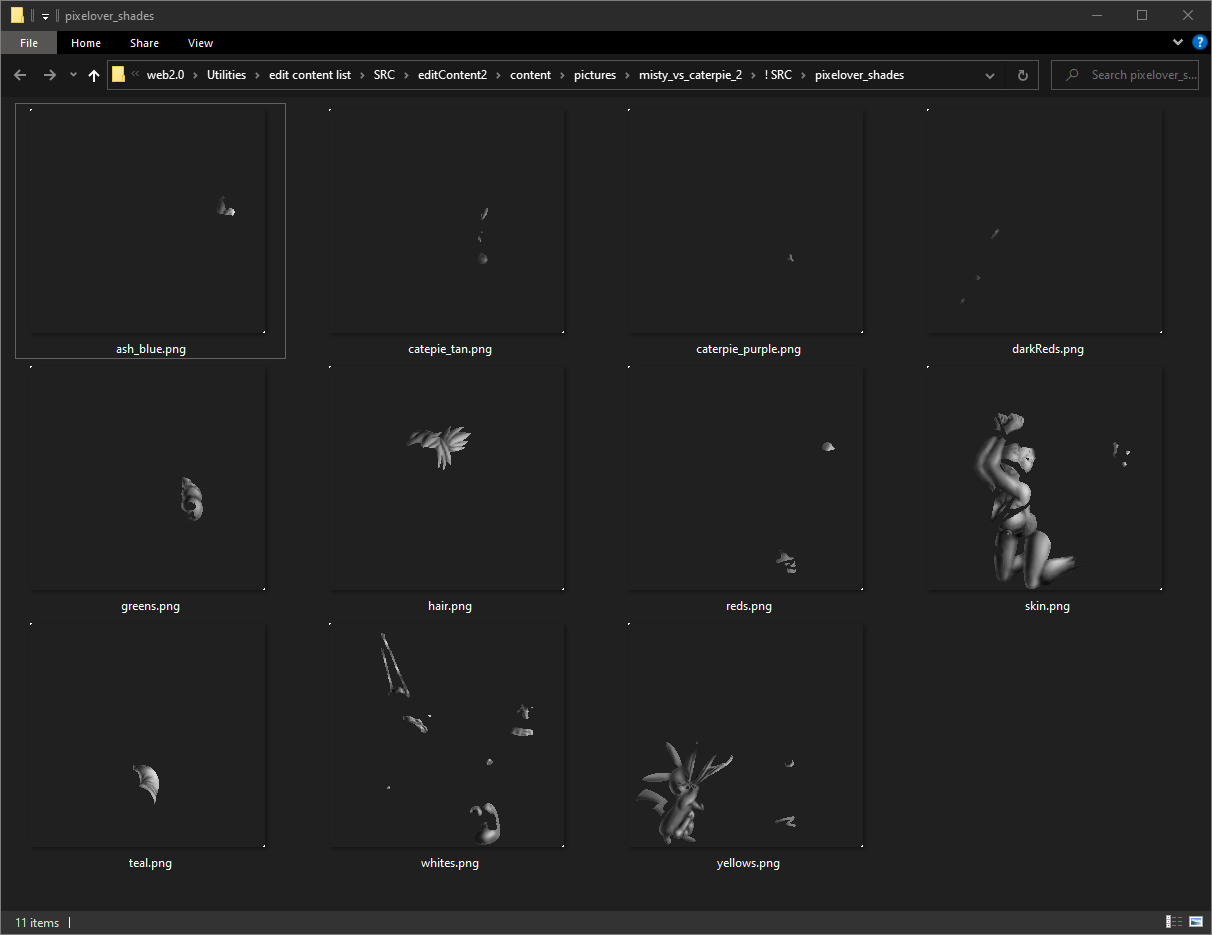This screenshot has width=1212, height=935.
Task: Navigate to editContent2 breadcrumb folder
Action: [x=452, y=75]
